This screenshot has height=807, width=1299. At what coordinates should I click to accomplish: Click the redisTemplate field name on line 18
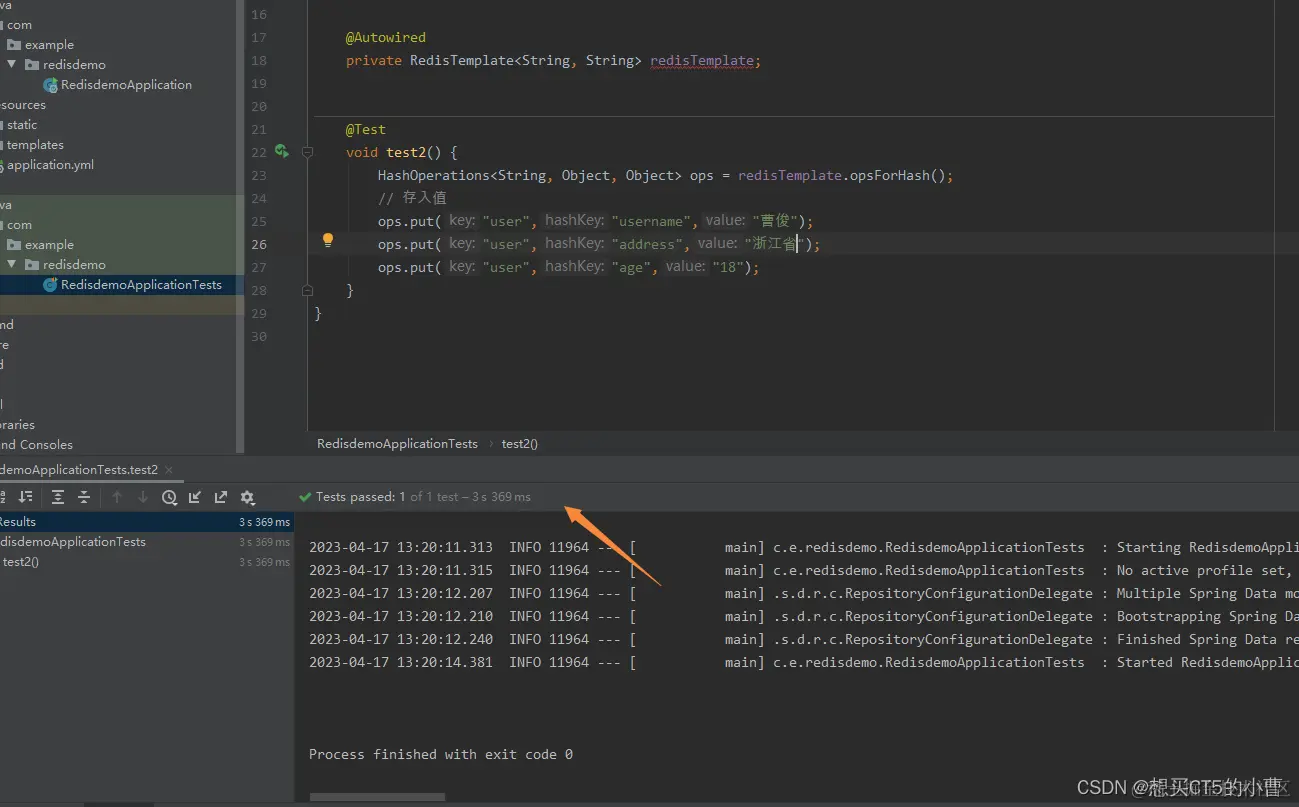[701, 61]
